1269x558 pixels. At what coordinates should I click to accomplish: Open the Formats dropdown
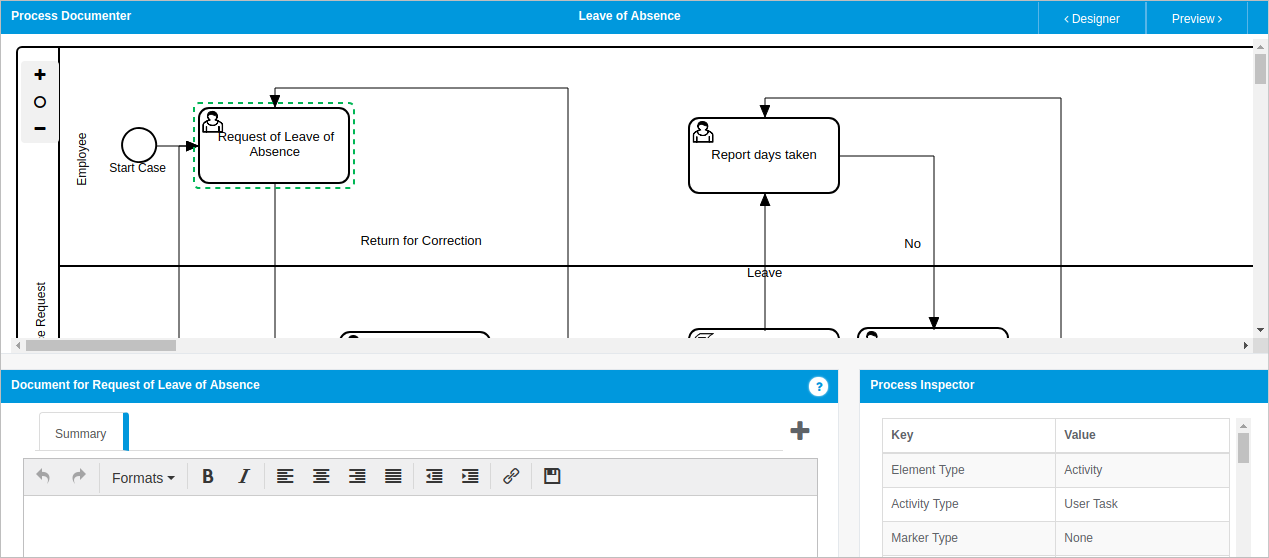tap(143, 478)
